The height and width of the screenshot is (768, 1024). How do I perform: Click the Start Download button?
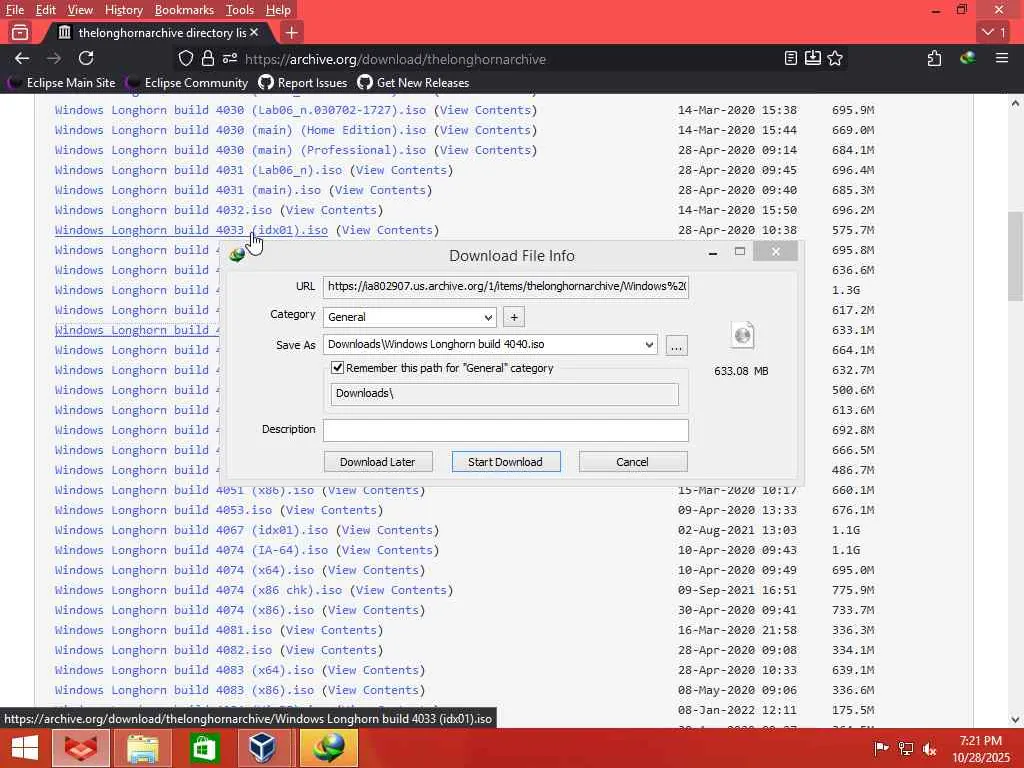tap(505, 462)
